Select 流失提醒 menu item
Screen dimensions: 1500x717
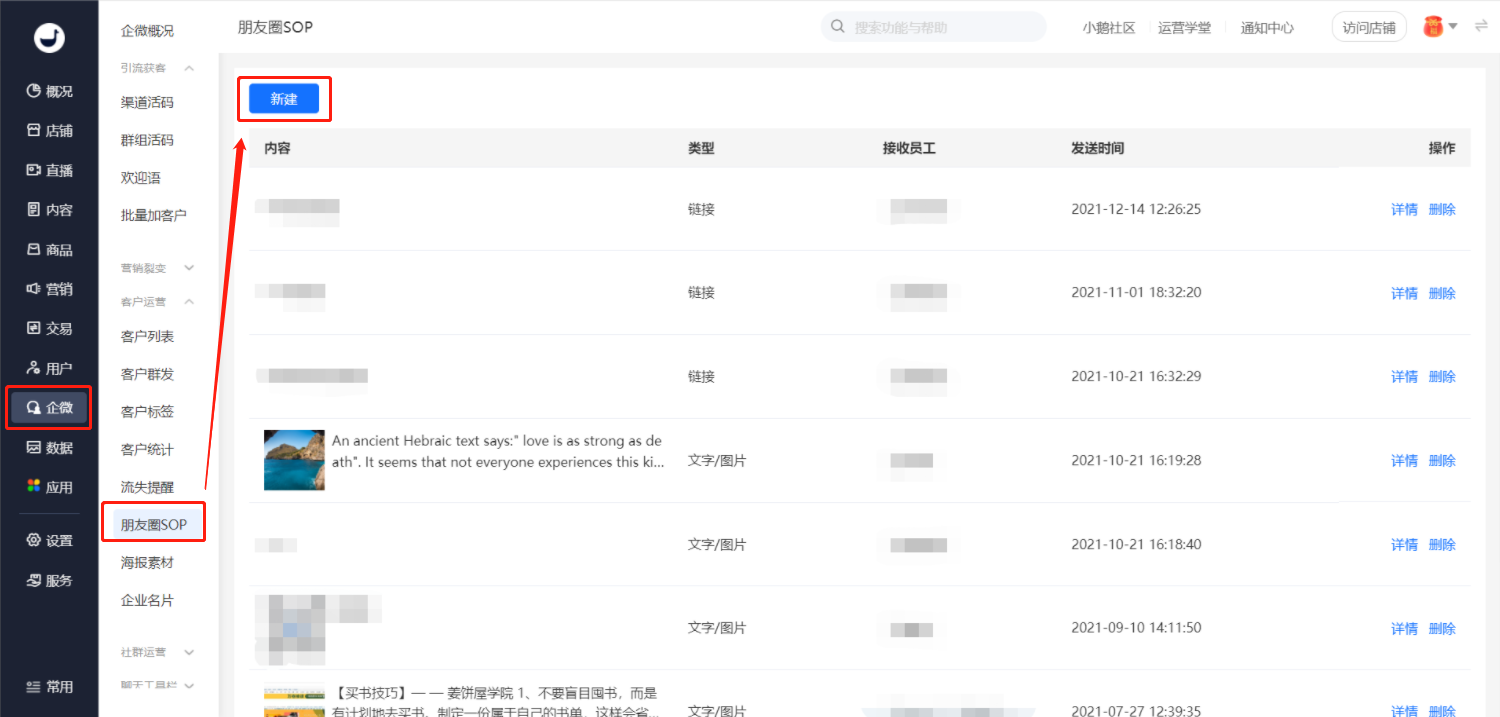pyautogui.click(x=147, y=487)
